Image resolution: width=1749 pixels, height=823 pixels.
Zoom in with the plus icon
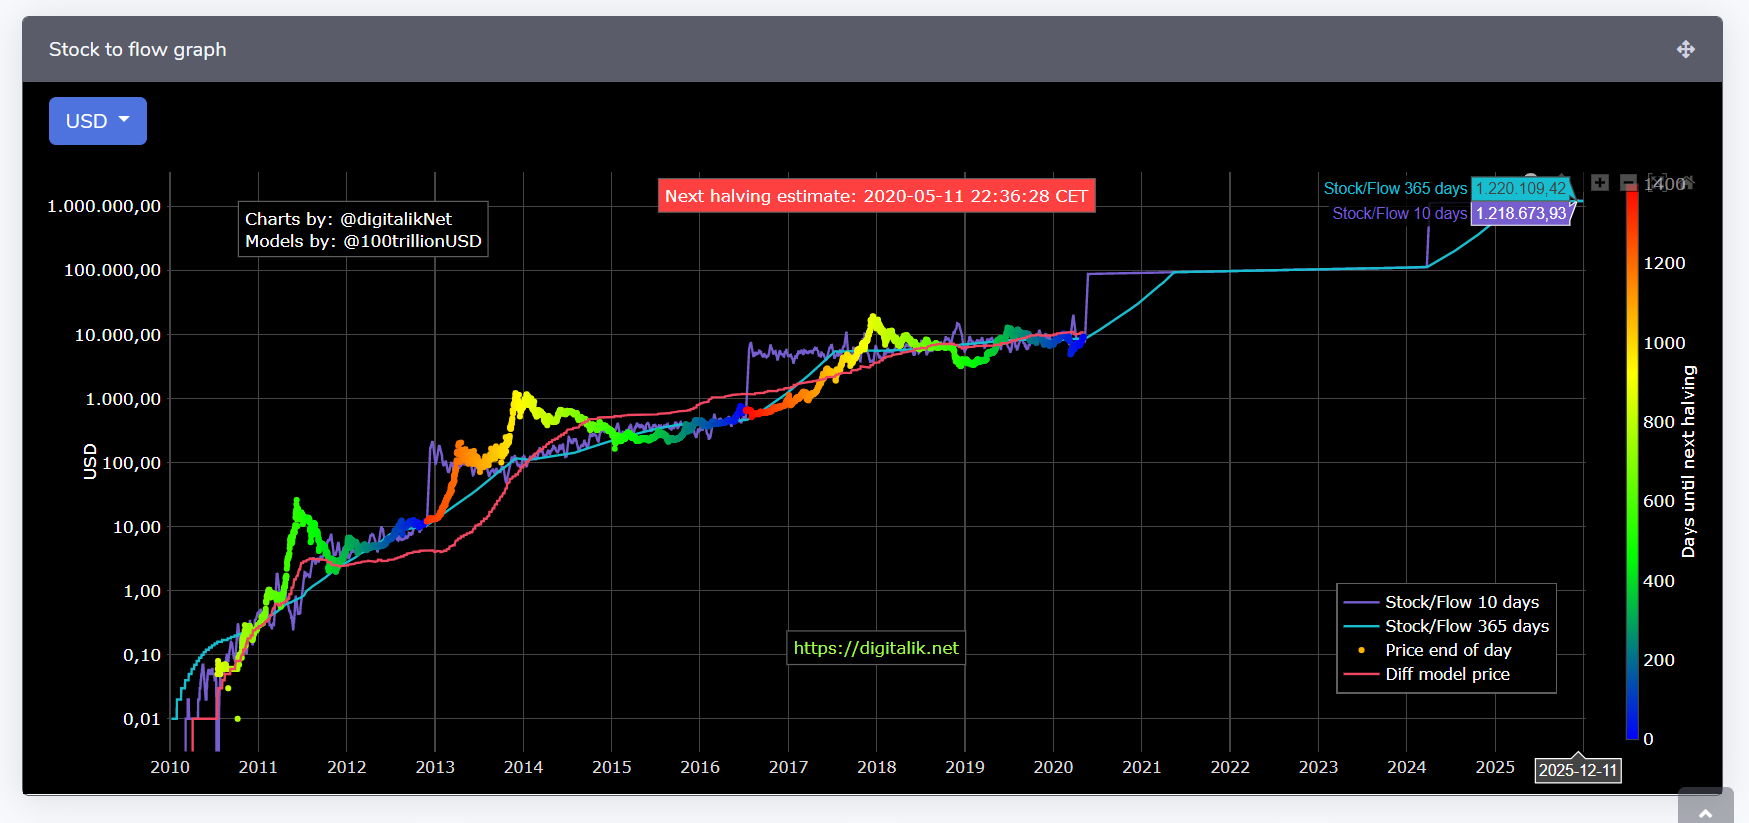point(1600,182)
